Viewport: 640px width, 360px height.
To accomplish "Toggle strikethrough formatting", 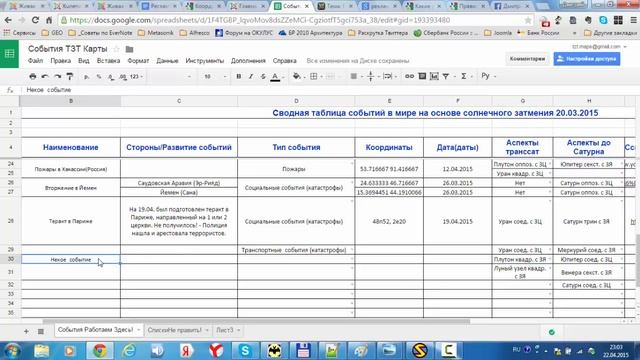I will tap(263, 76).
